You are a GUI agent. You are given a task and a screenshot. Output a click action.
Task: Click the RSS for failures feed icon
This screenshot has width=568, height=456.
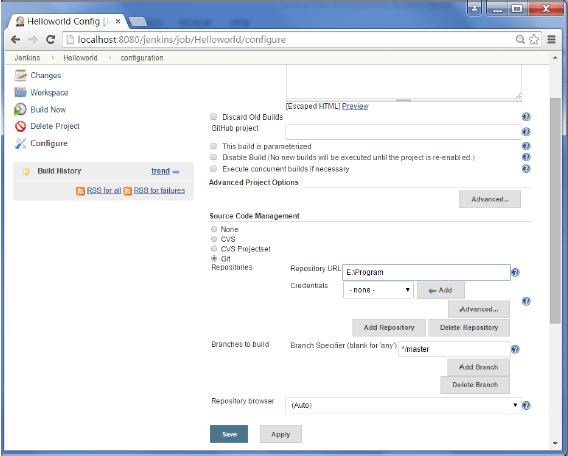(128, 191)
